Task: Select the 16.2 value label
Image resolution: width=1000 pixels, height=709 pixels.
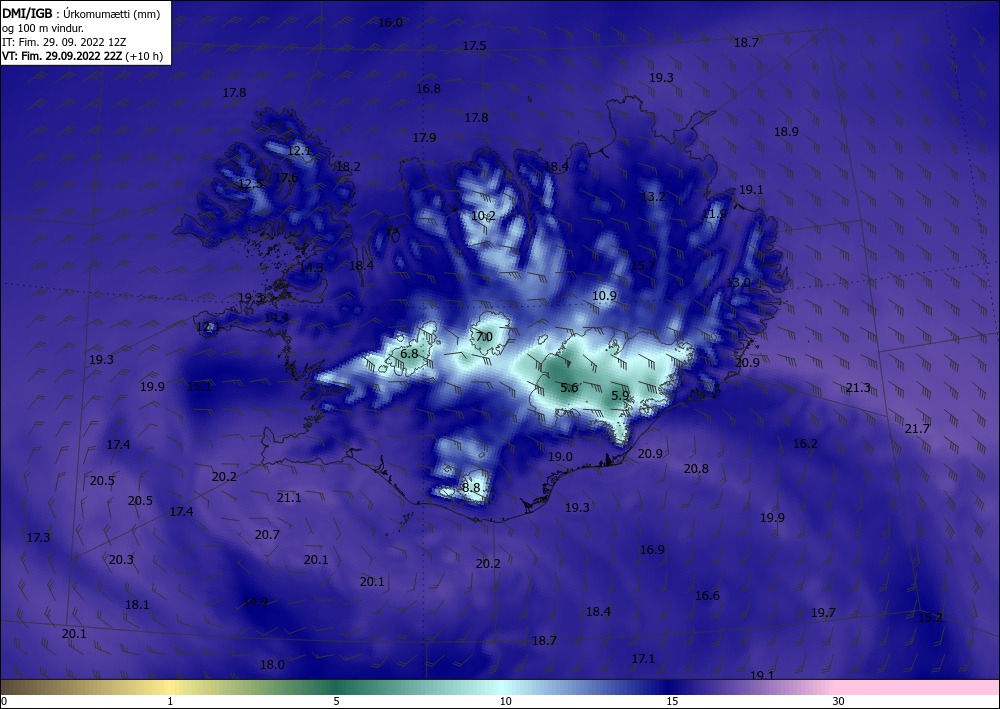Action: pos(805,444)
